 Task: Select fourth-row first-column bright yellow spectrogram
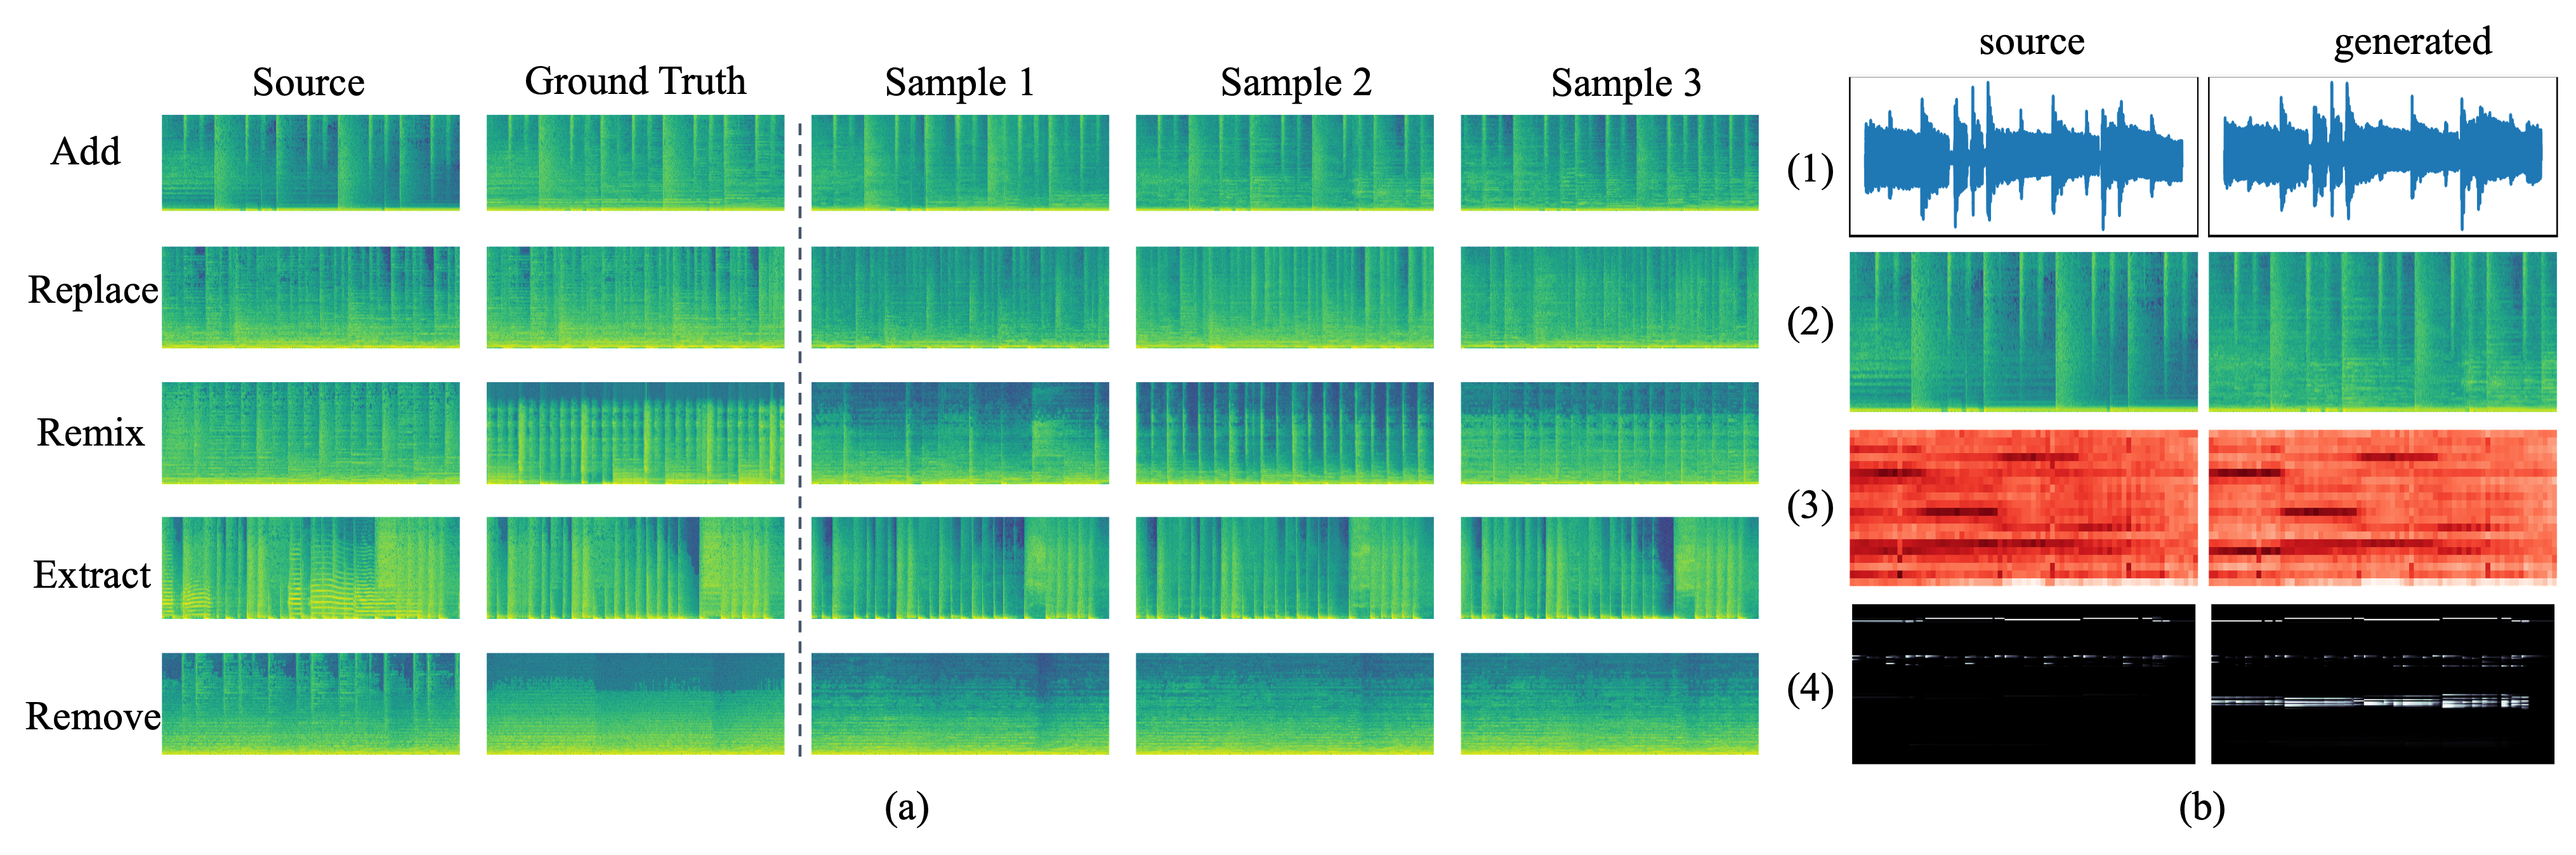pos(310,568)
